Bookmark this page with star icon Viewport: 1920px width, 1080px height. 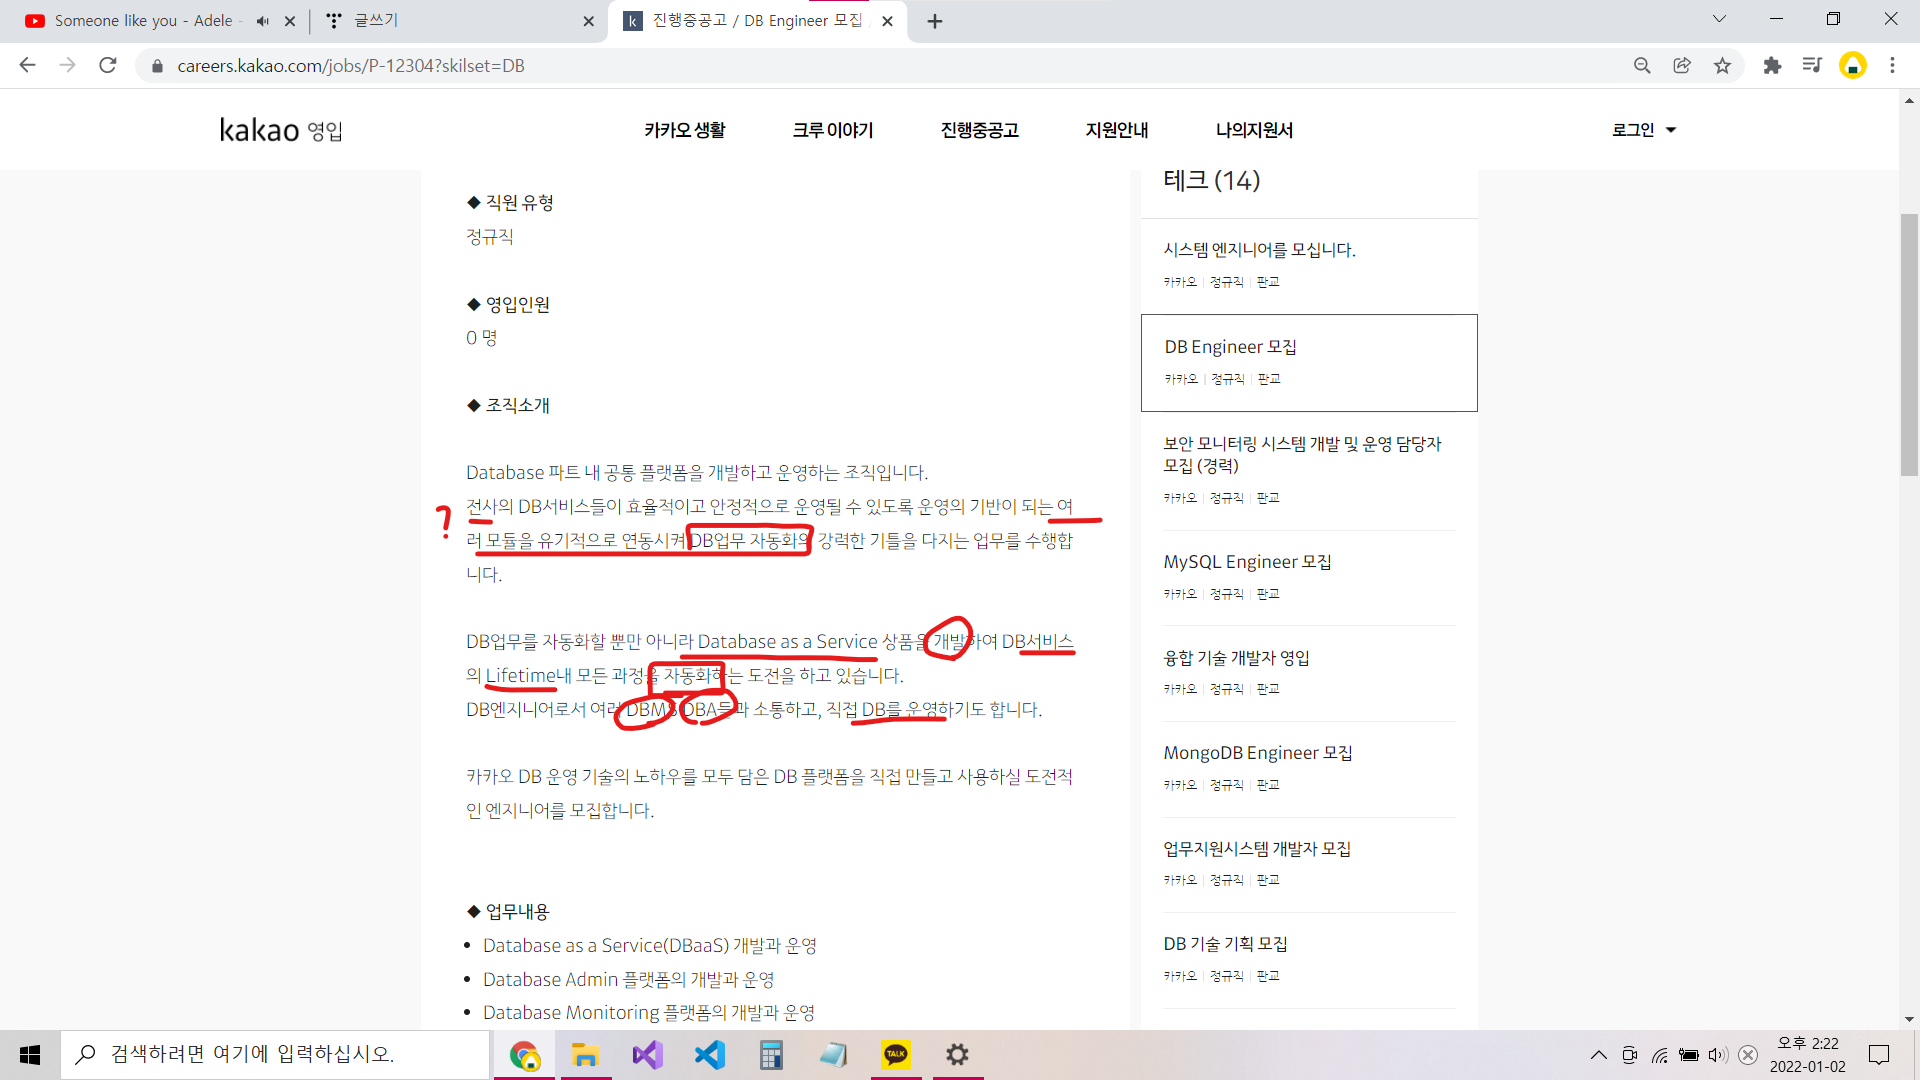[1722, 66]
